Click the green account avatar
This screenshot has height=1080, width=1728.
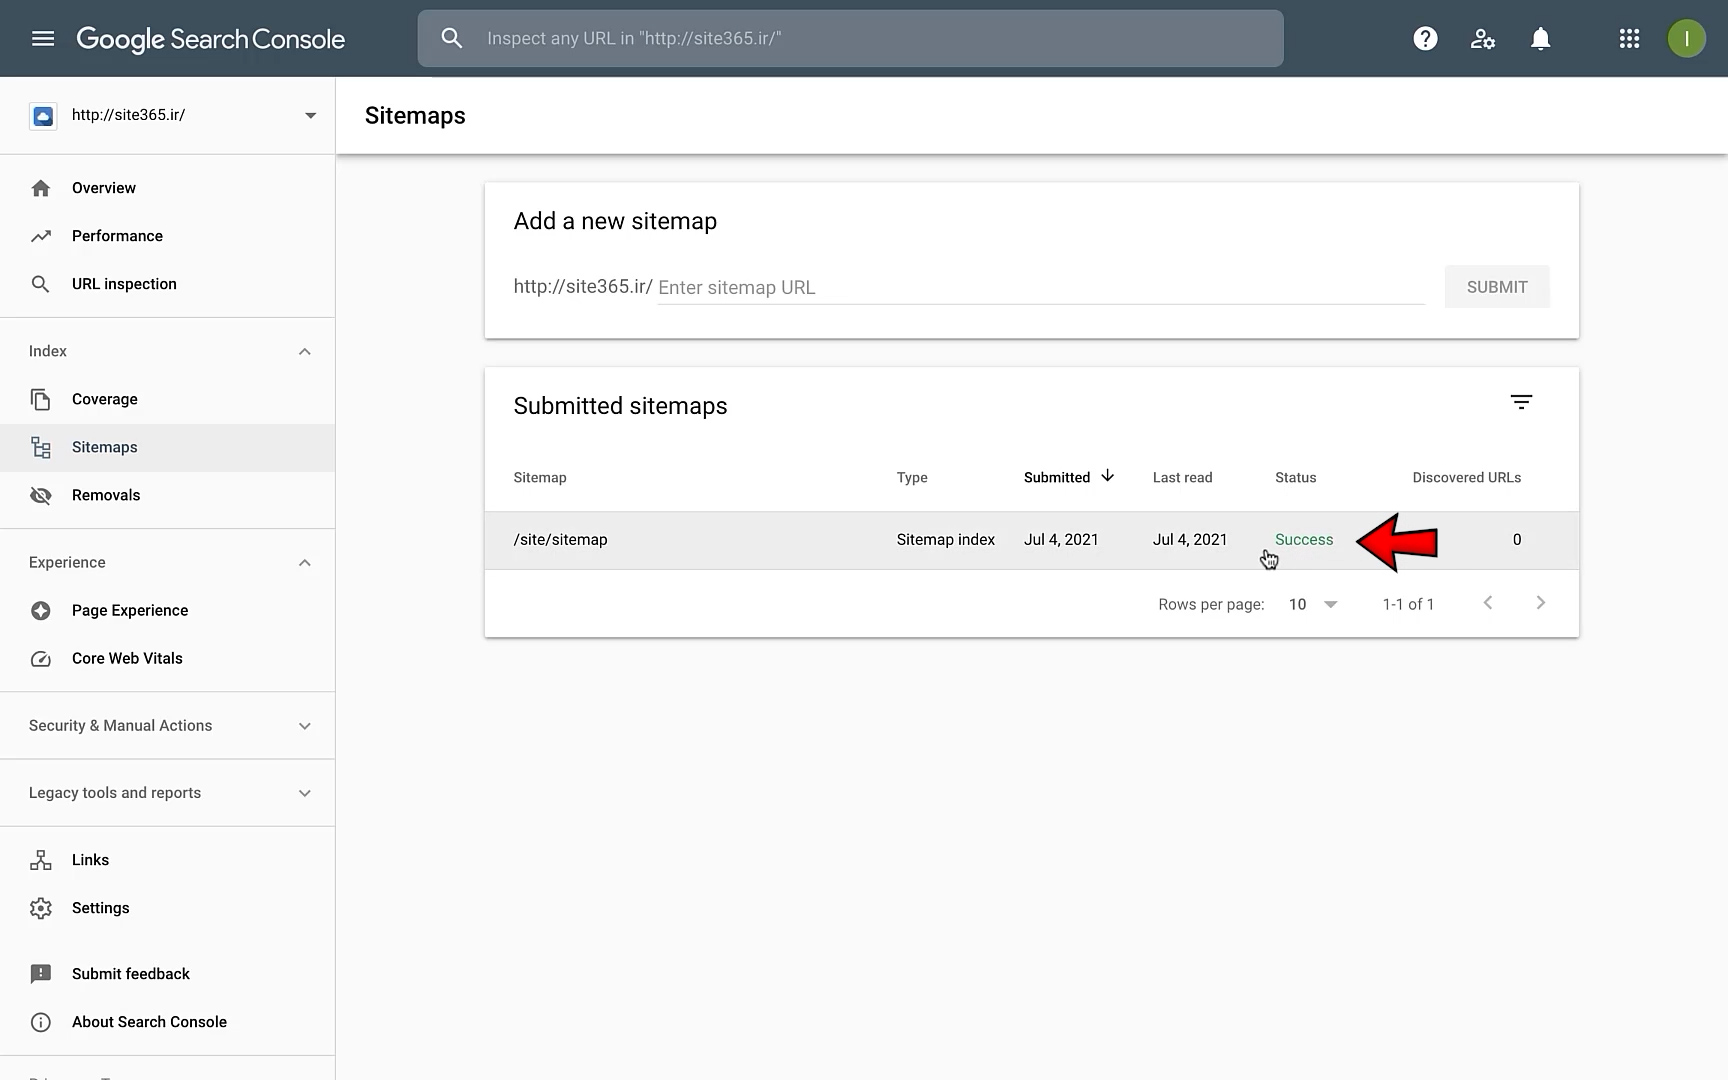pyautogui.click(x=1686, y=39)
